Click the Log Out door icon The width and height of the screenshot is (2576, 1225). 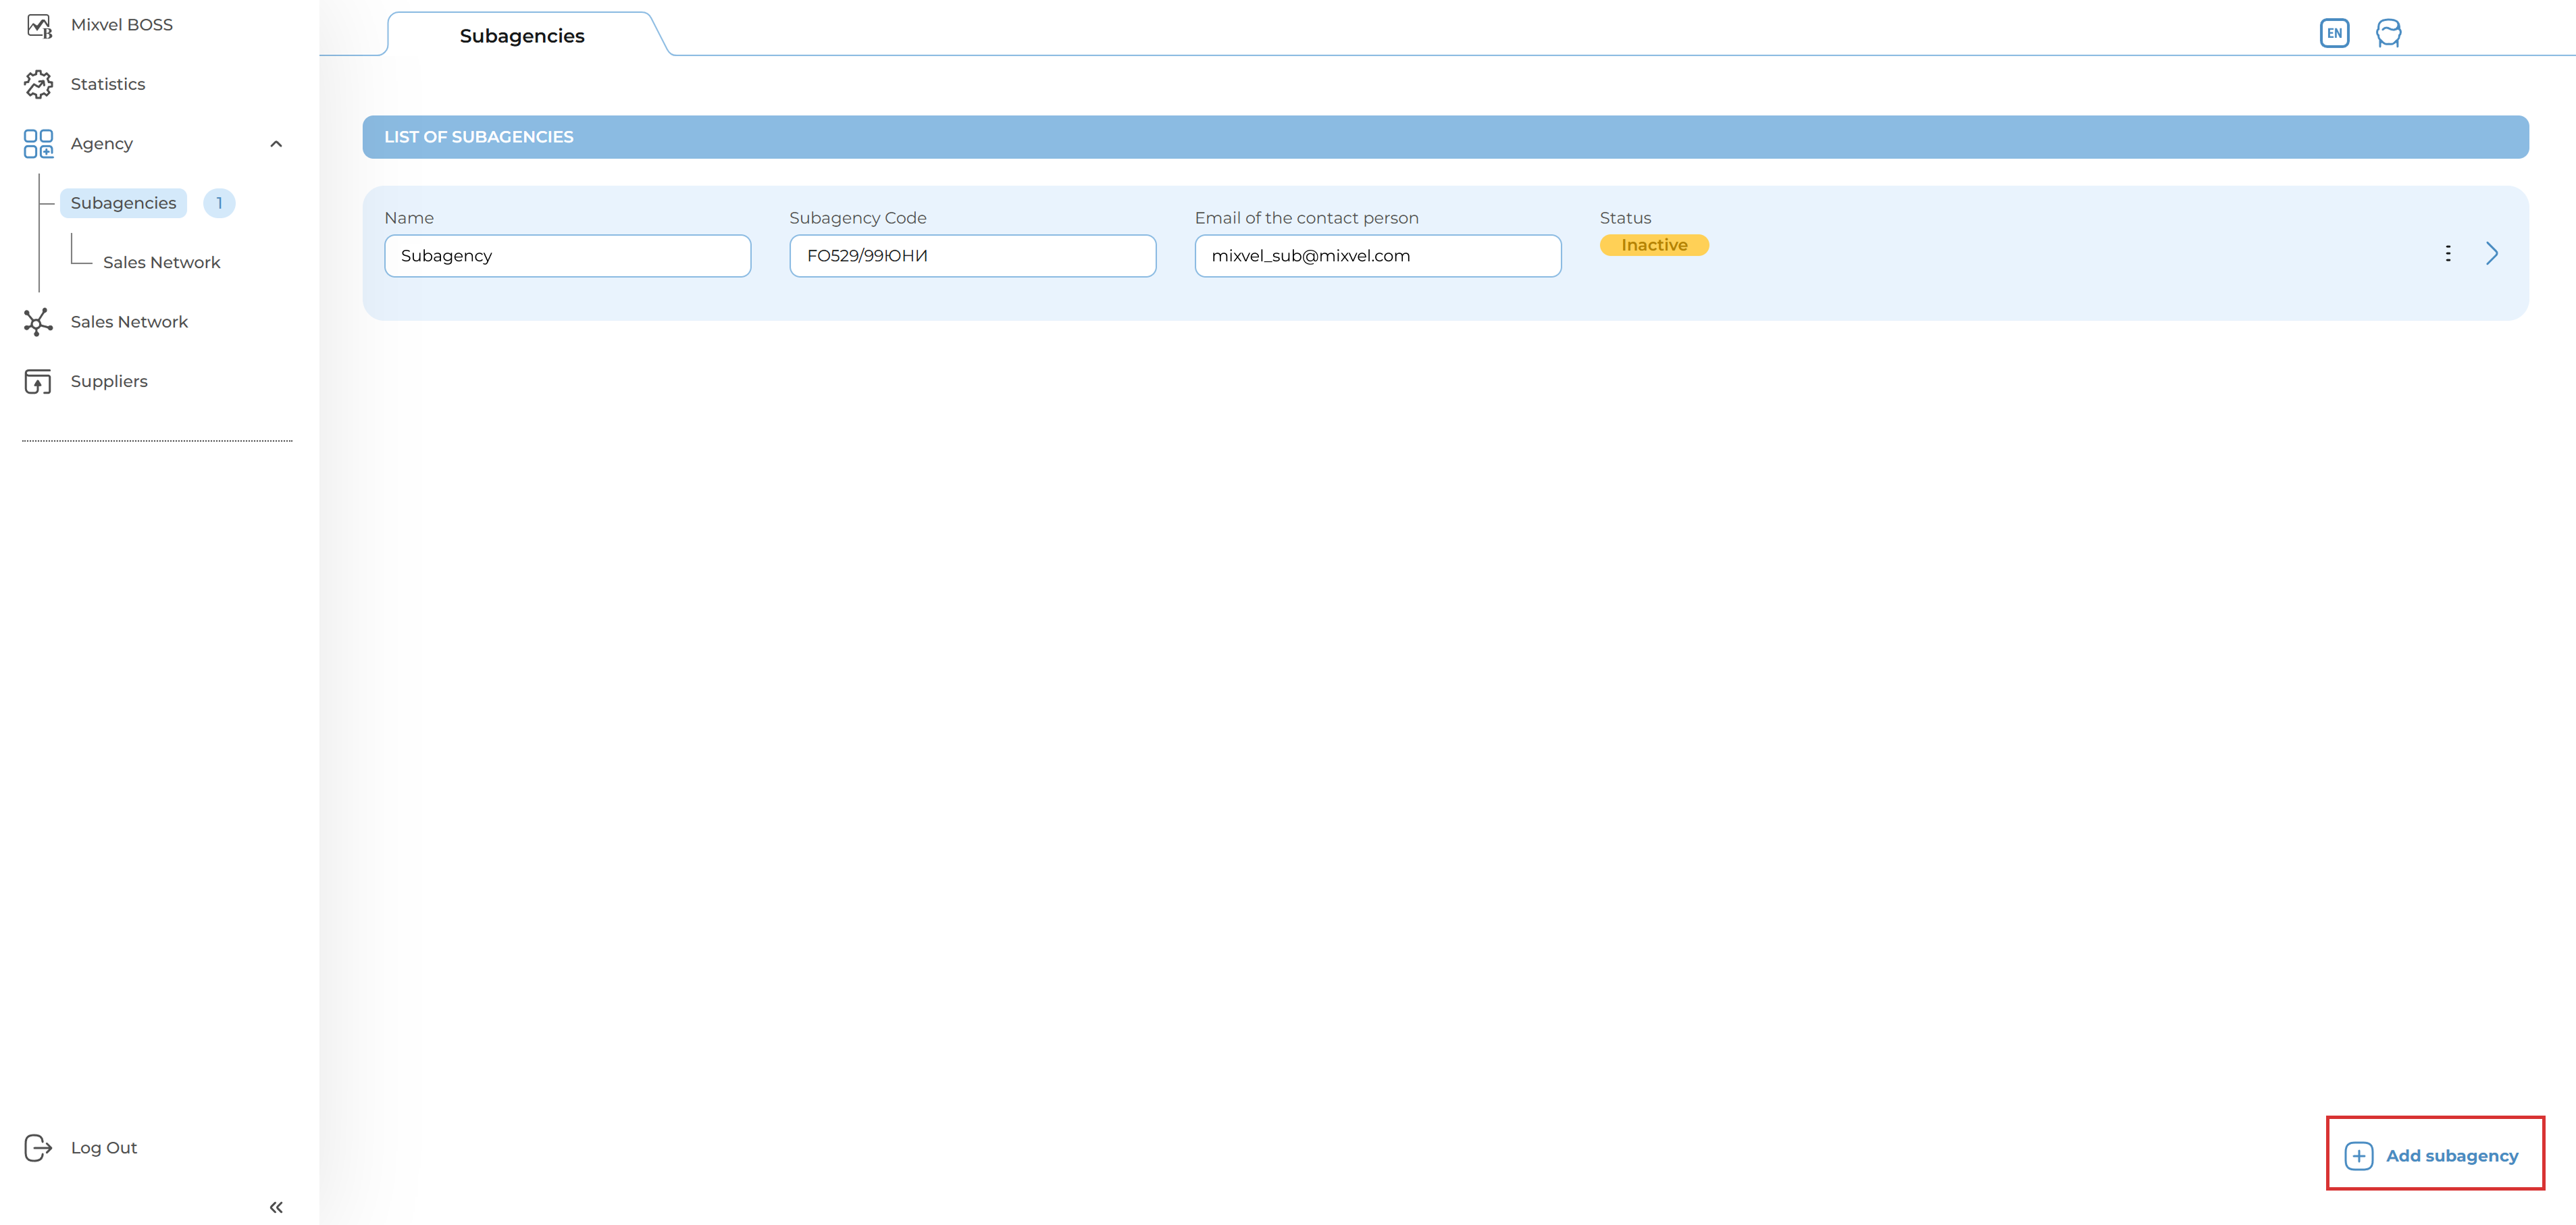pos(38,1147)
